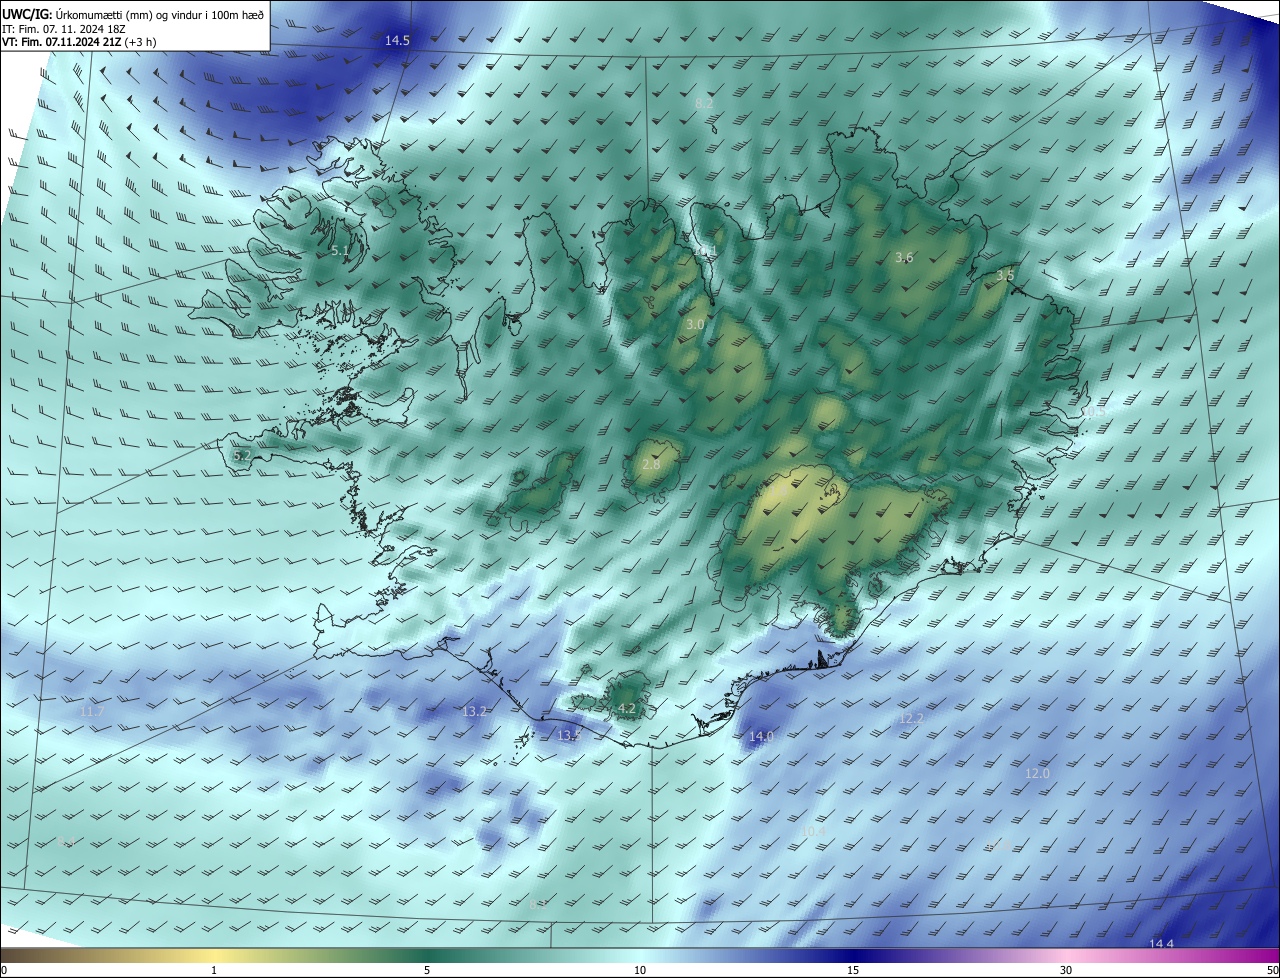Screen dimensions: 1280x978
Task: Select the 3.0 value label on the map
Action: pos(695,325)
